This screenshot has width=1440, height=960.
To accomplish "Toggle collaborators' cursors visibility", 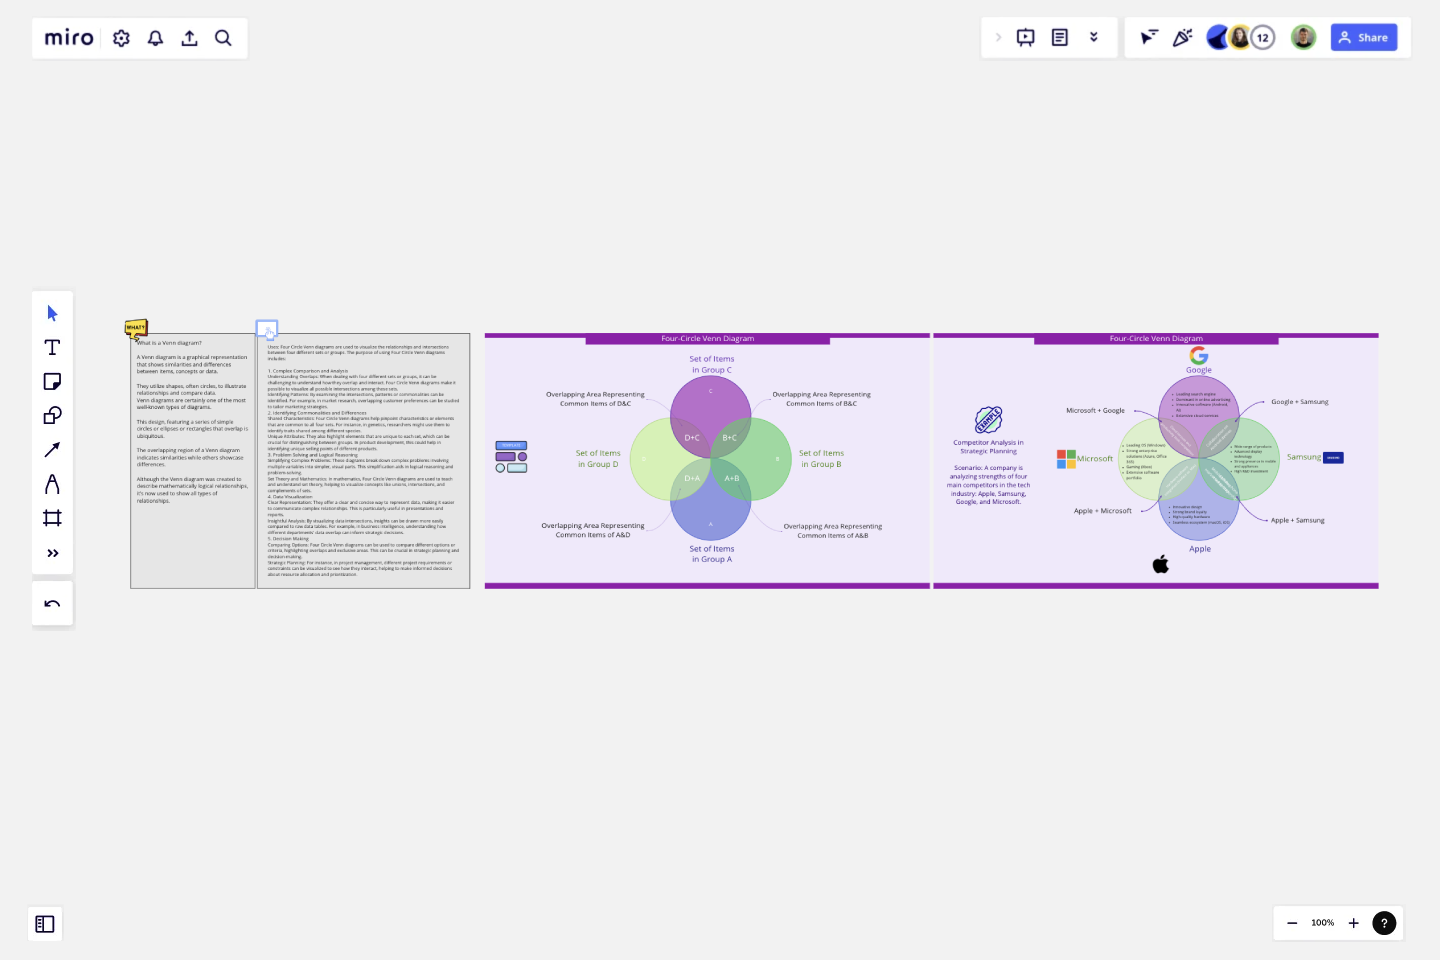I will click(1150, 37).
